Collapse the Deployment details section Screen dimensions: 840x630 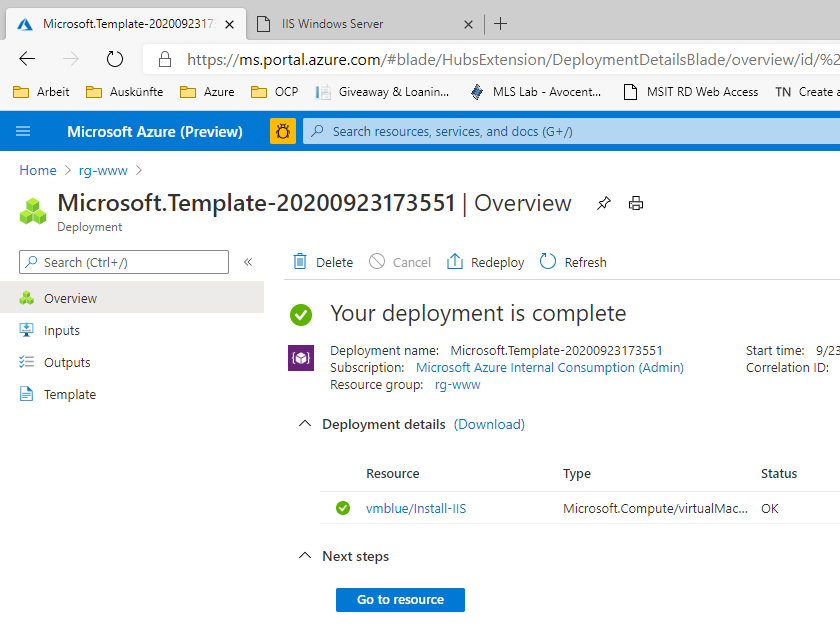(305, 423)
